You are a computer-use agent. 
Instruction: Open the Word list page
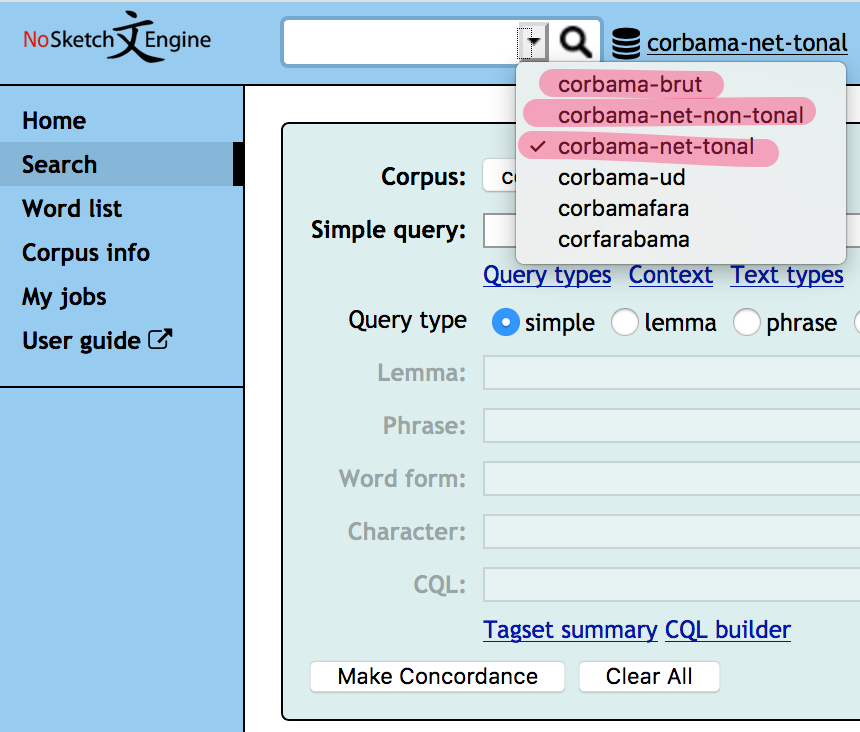(71, 208)
